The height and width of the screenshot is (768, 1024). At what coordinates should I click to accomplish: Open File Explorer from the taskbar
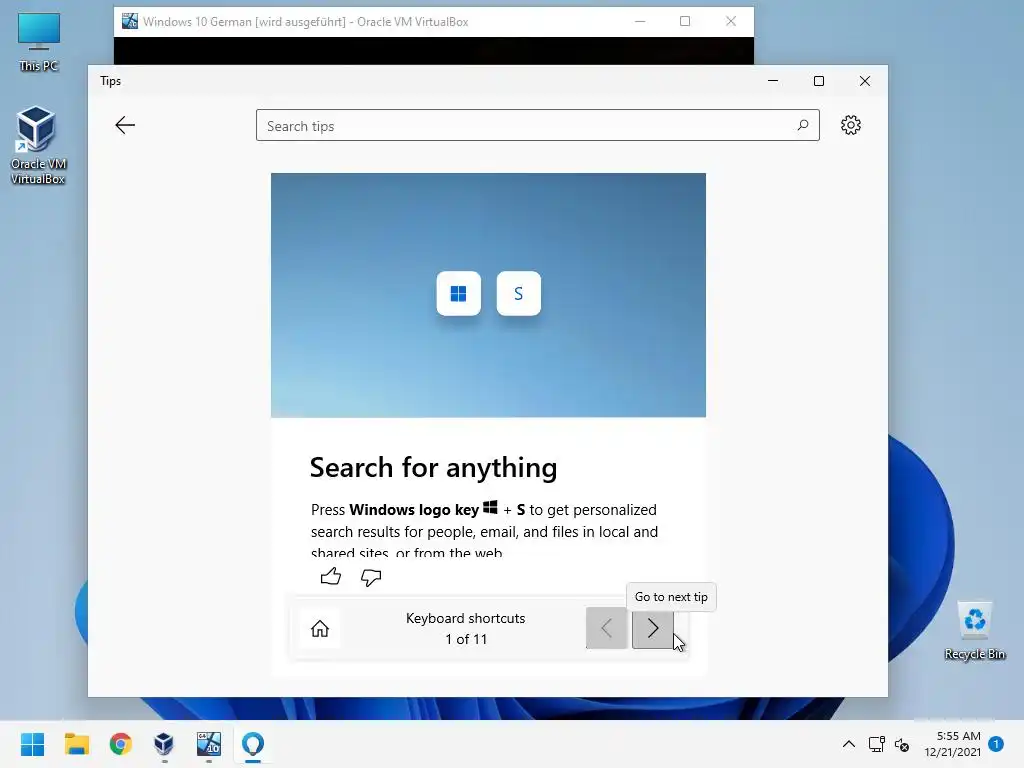pyautogui.click(x=76, y=744)
